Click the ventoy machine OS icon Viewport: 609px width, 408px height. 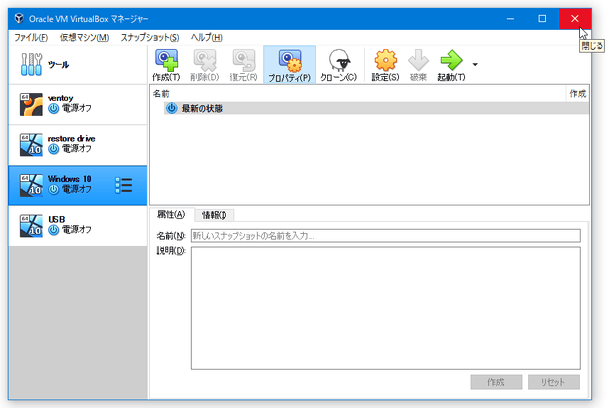click(x=31, y=105)
